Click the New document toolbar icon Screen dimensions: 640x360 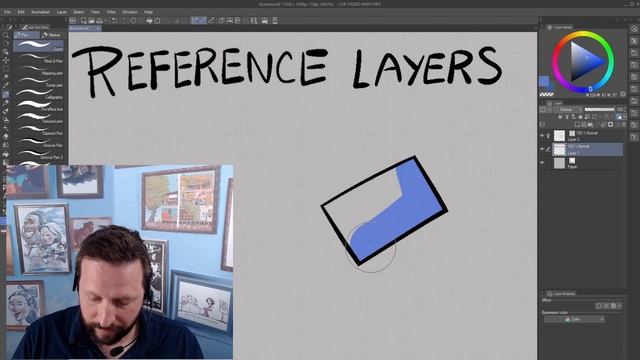point(84,20)
